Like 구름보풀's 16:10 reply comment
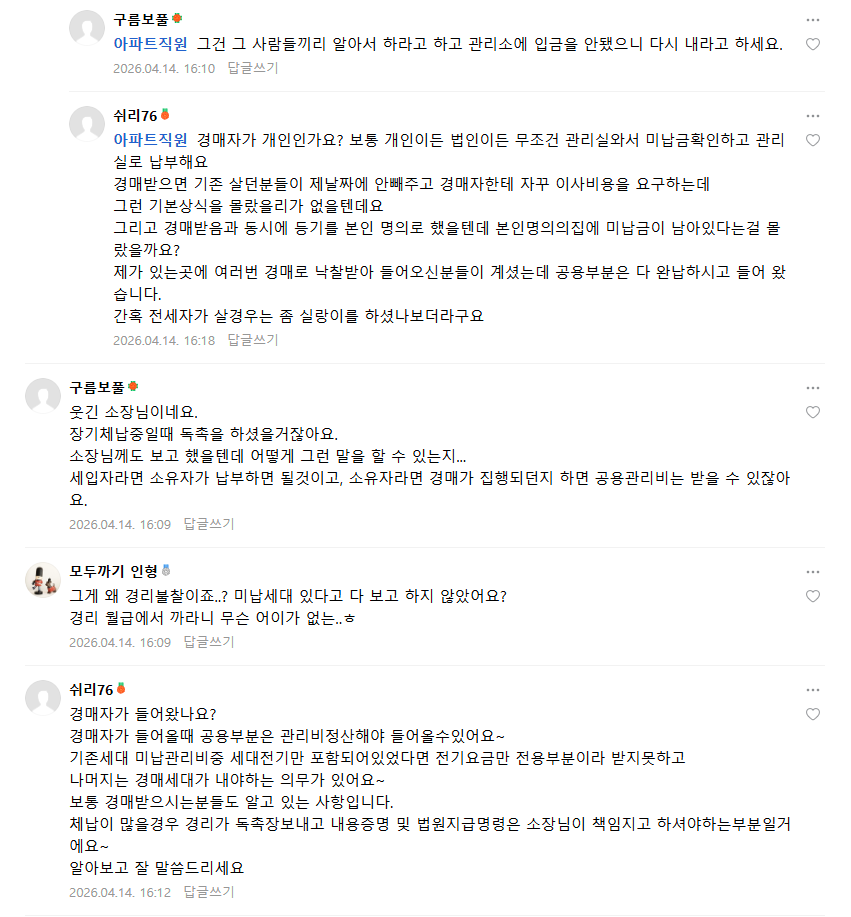The image size is (851, 917). [x=812, y=44]
